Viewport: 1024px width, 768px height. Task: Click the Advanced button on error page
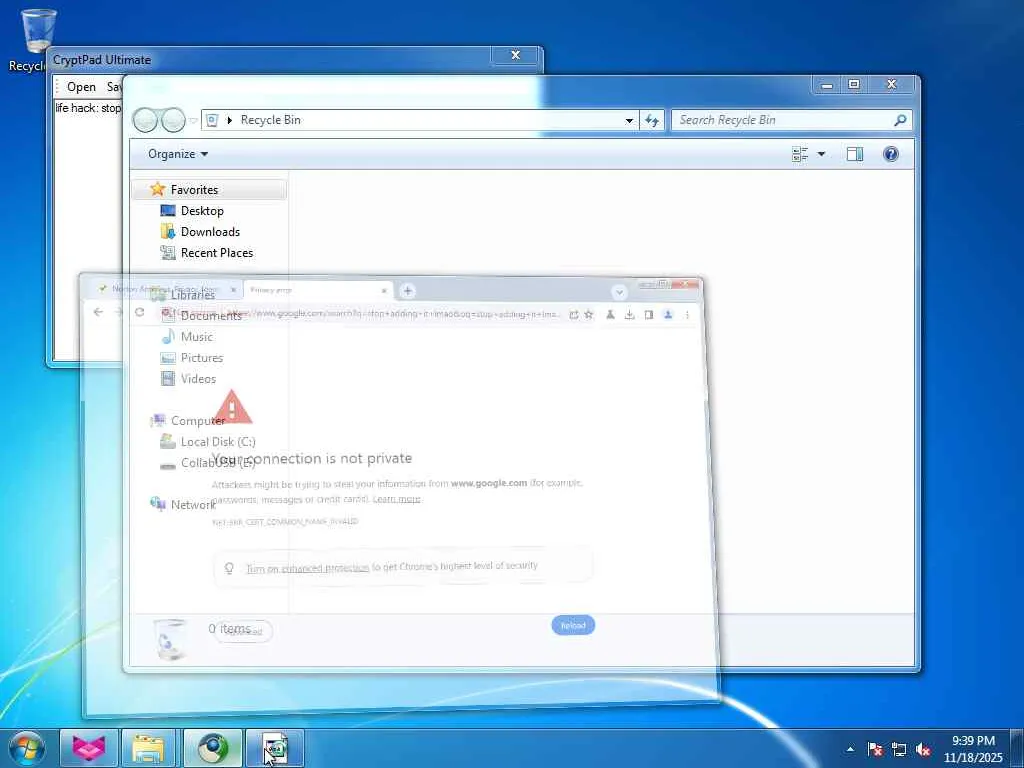pyautogui.click(x=243, y=631)
